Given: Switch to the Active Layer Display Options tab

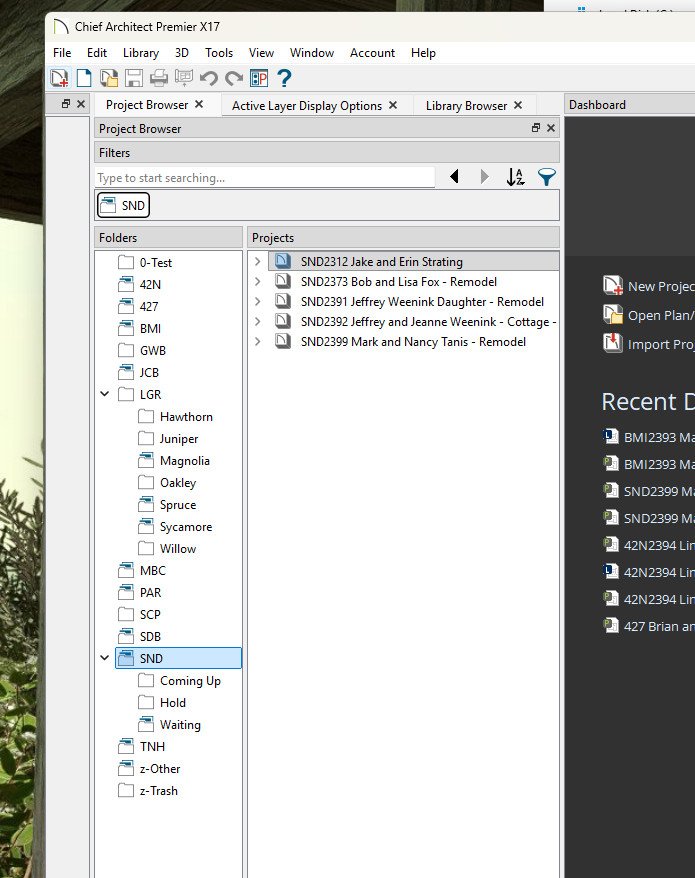Looking at the screenshot, I should (306, 105).
